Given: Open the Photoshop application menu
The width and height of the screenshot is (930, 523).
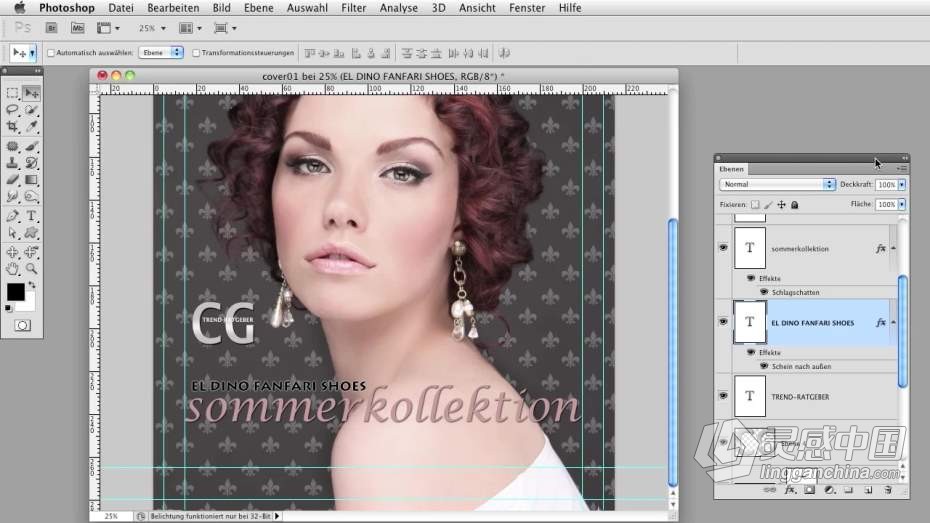Looking at the screenshot, I should [x=66, y=8].
